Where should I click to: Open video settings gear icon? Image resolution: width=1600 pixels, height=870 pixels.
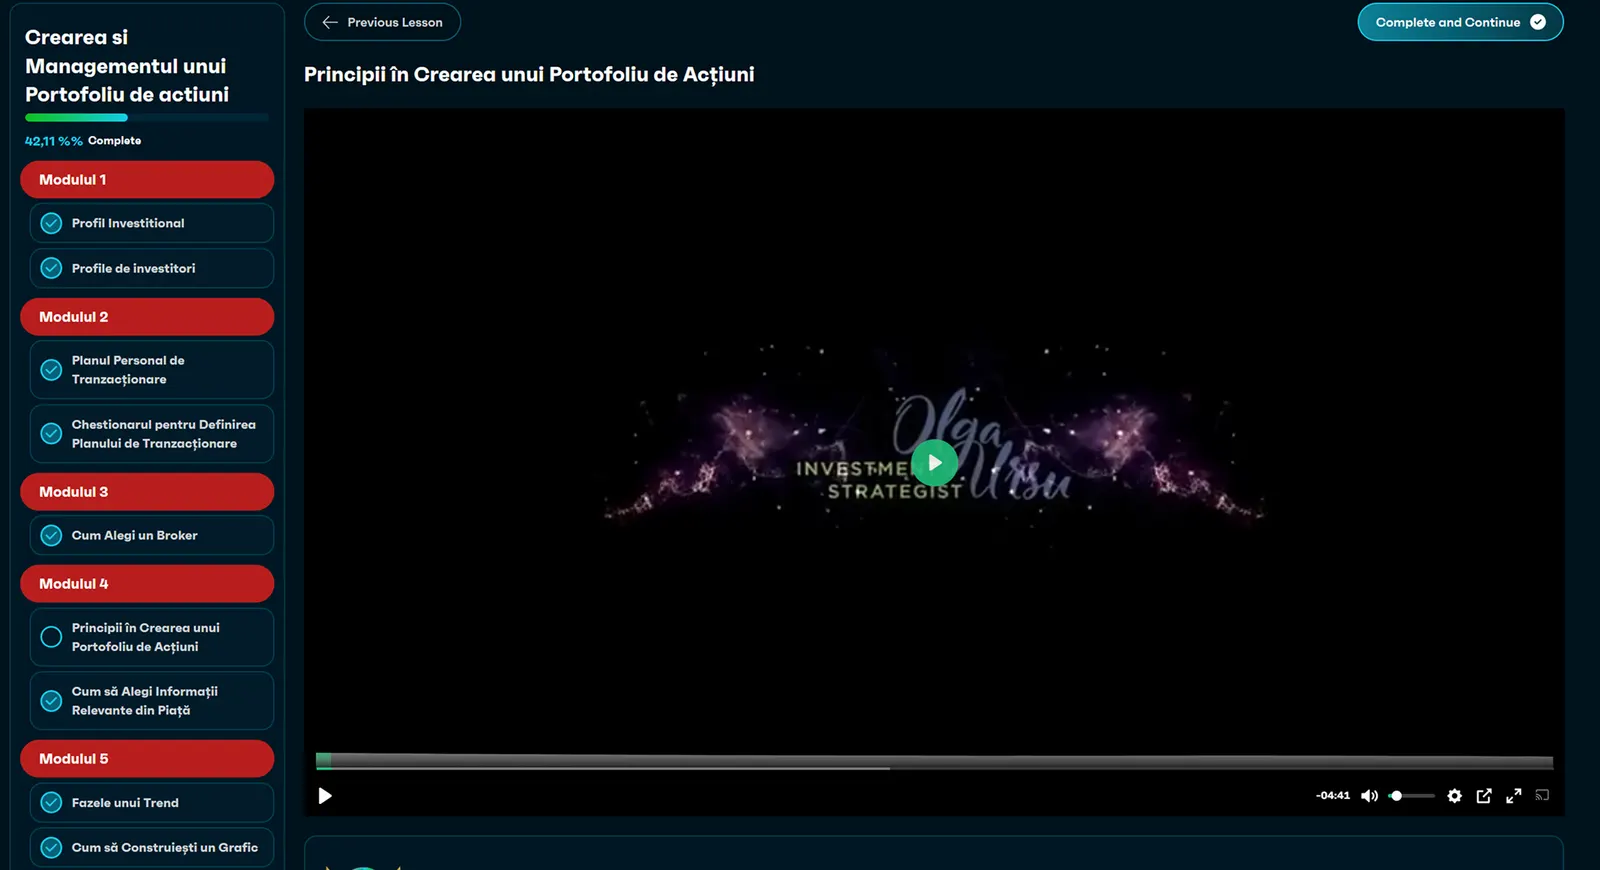tap(1454, 796)
